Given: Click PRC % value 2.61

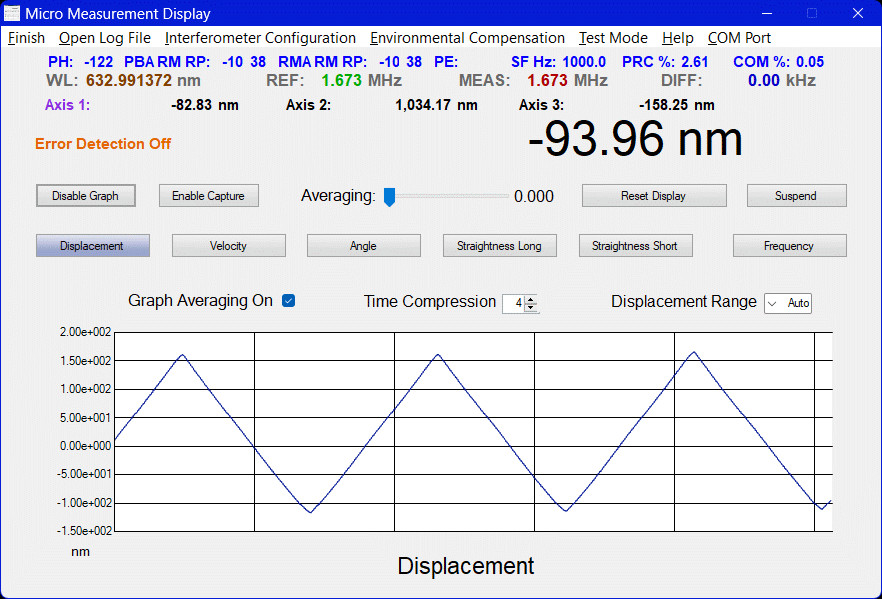Looking at the screenshot, I should pyautogui.click(x=695, y=62).
